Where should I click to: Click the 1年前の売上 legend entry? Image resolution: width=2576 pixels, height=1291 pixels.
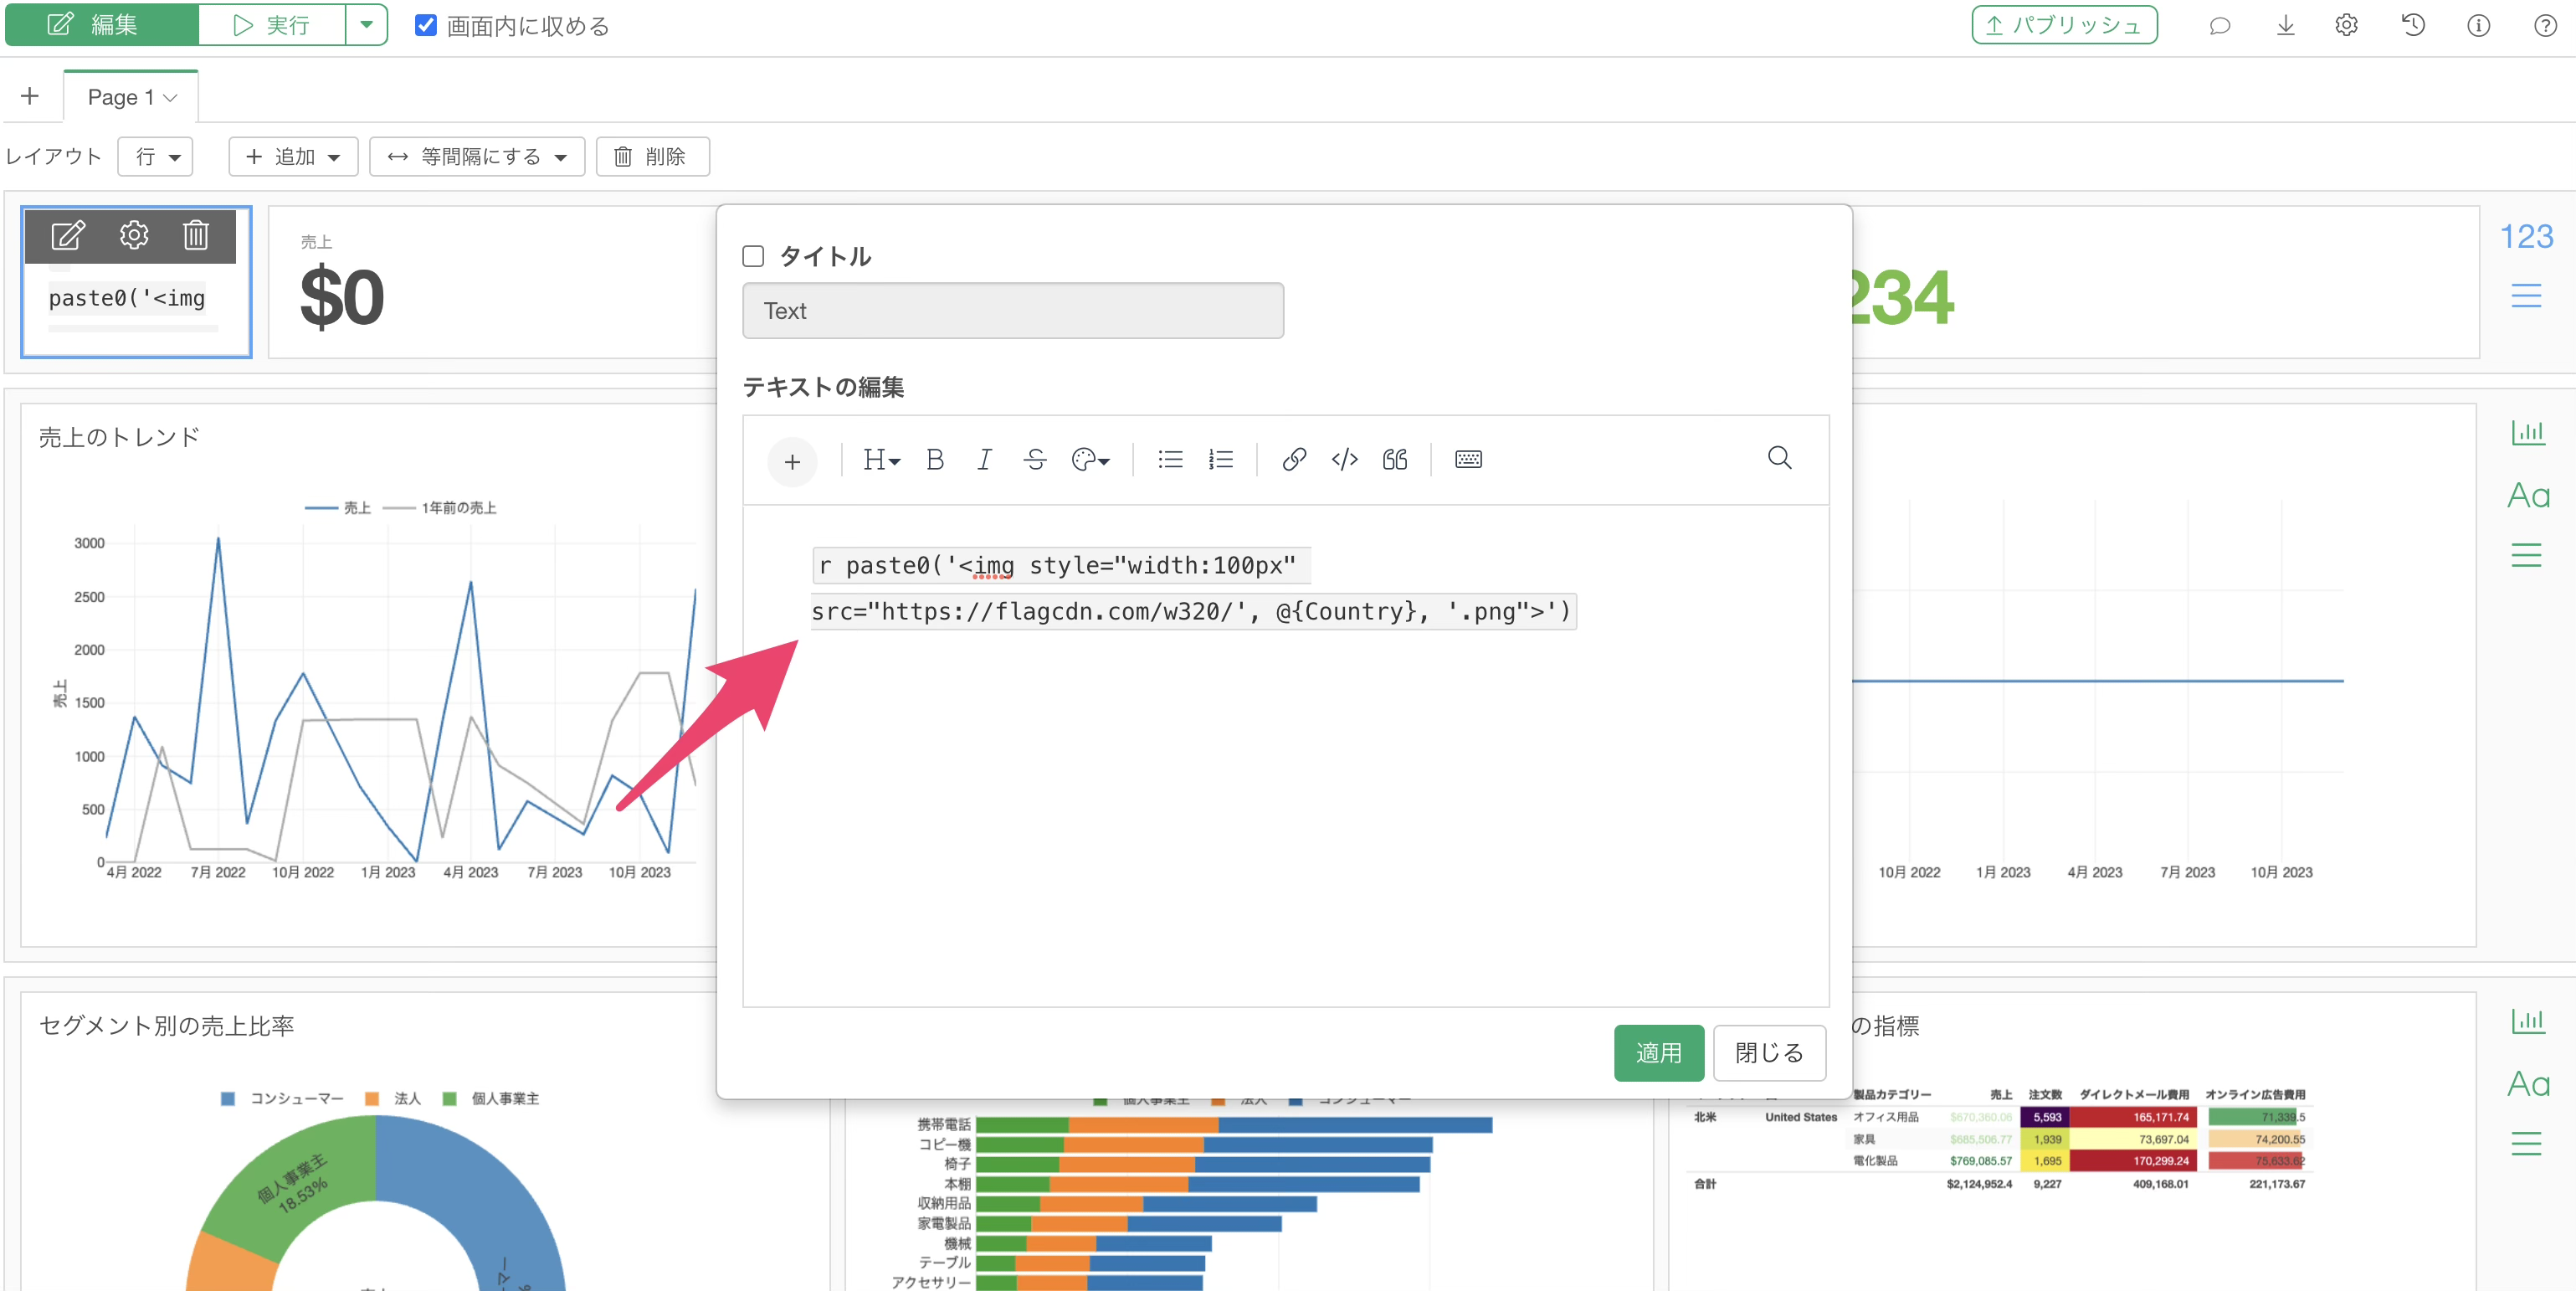tap(440, 508)
